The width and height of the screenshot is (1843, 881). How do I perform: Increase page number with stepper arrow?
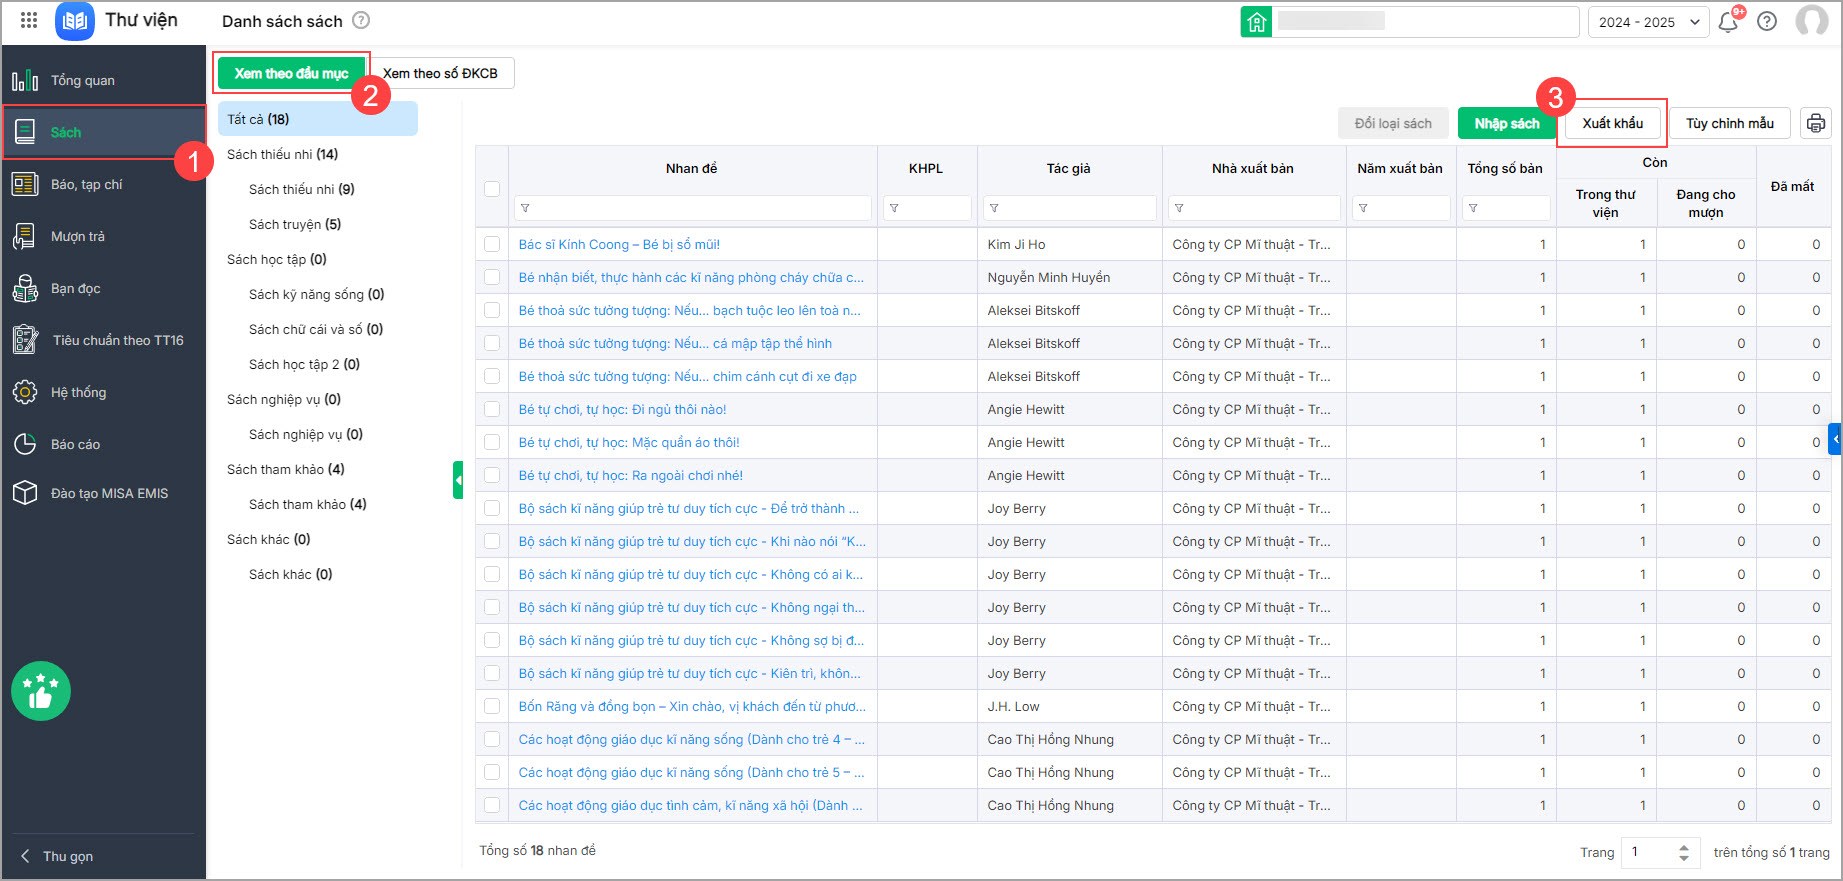pos(1684,846)
